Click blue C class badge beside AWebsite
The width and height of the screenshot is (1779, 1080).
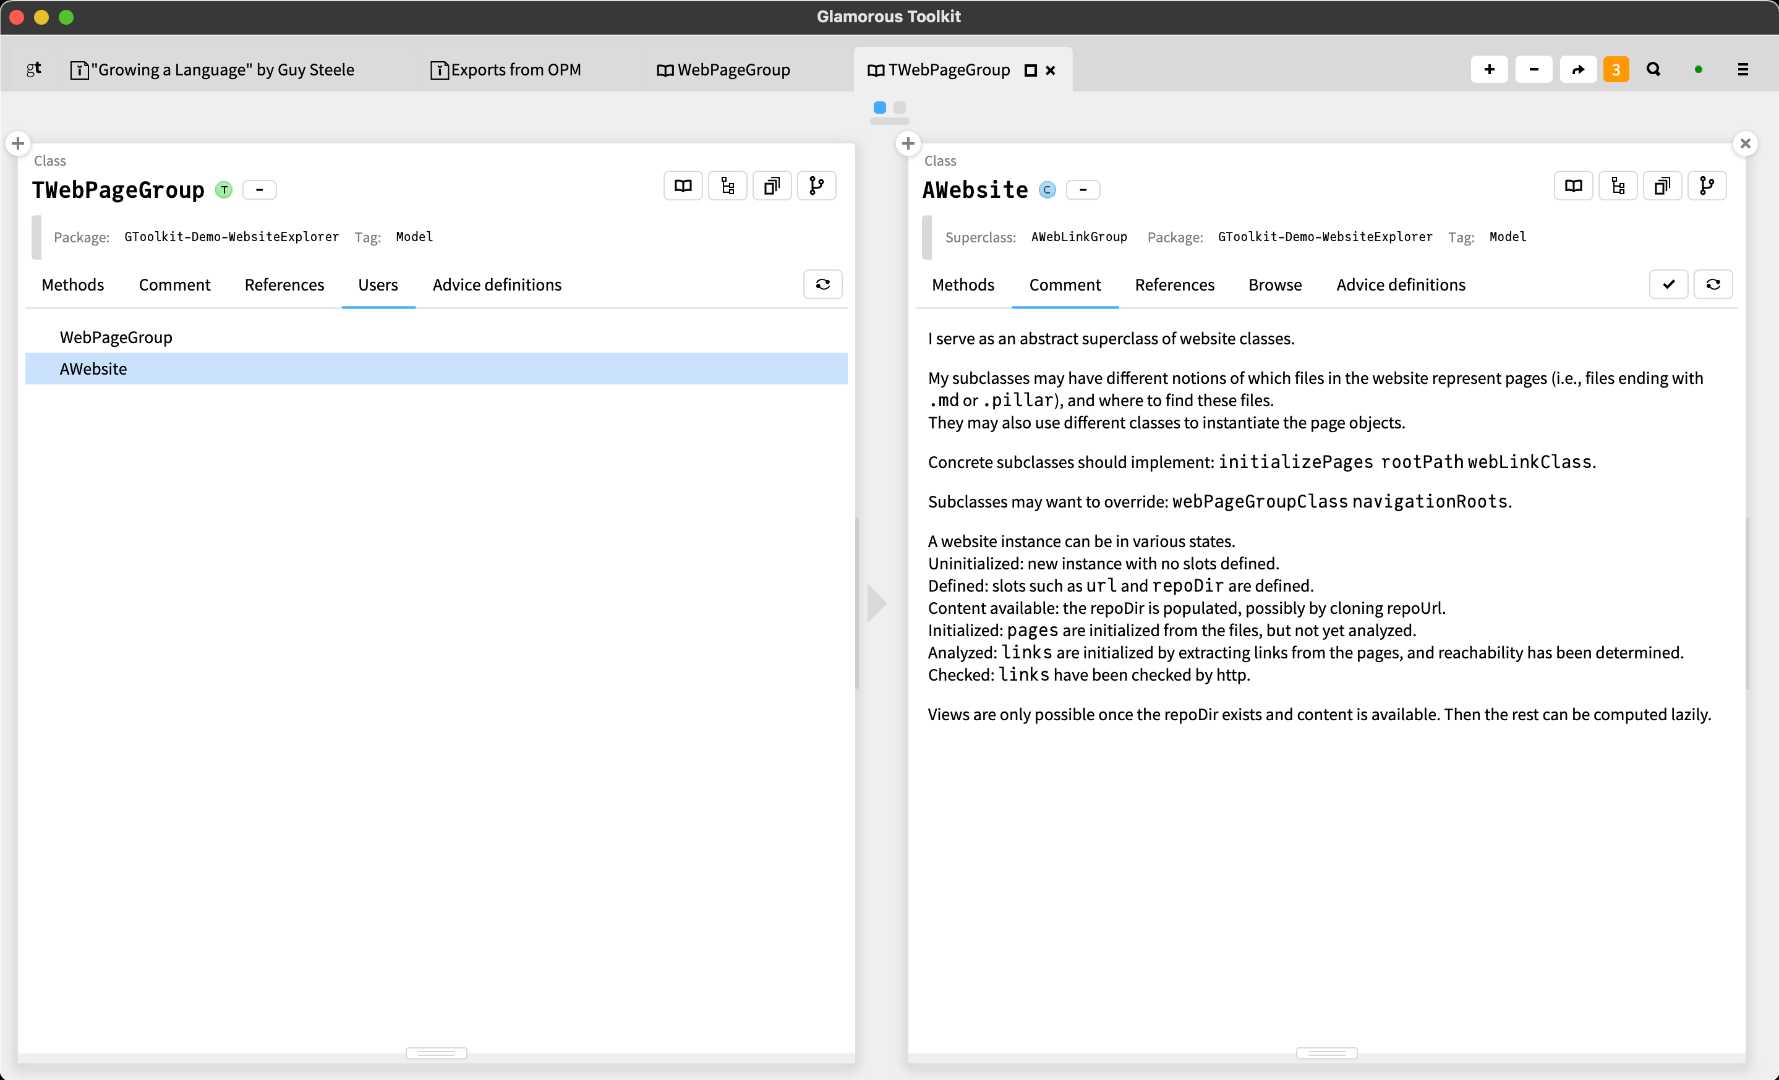[x=1047, y=190]
